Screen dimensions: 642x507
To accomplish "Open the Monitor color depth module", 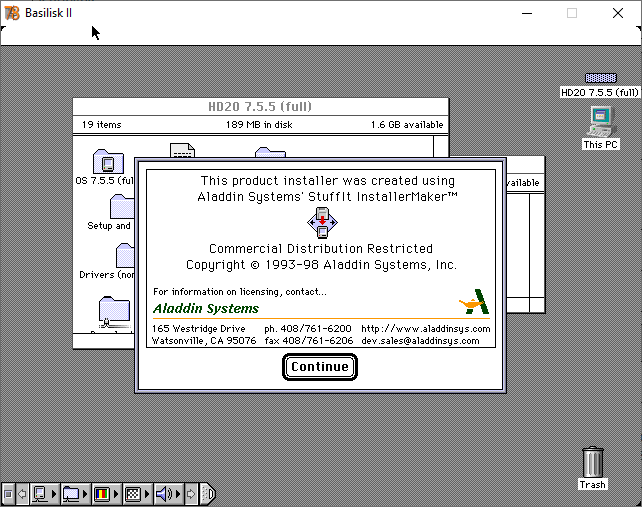I will (102, 494).
